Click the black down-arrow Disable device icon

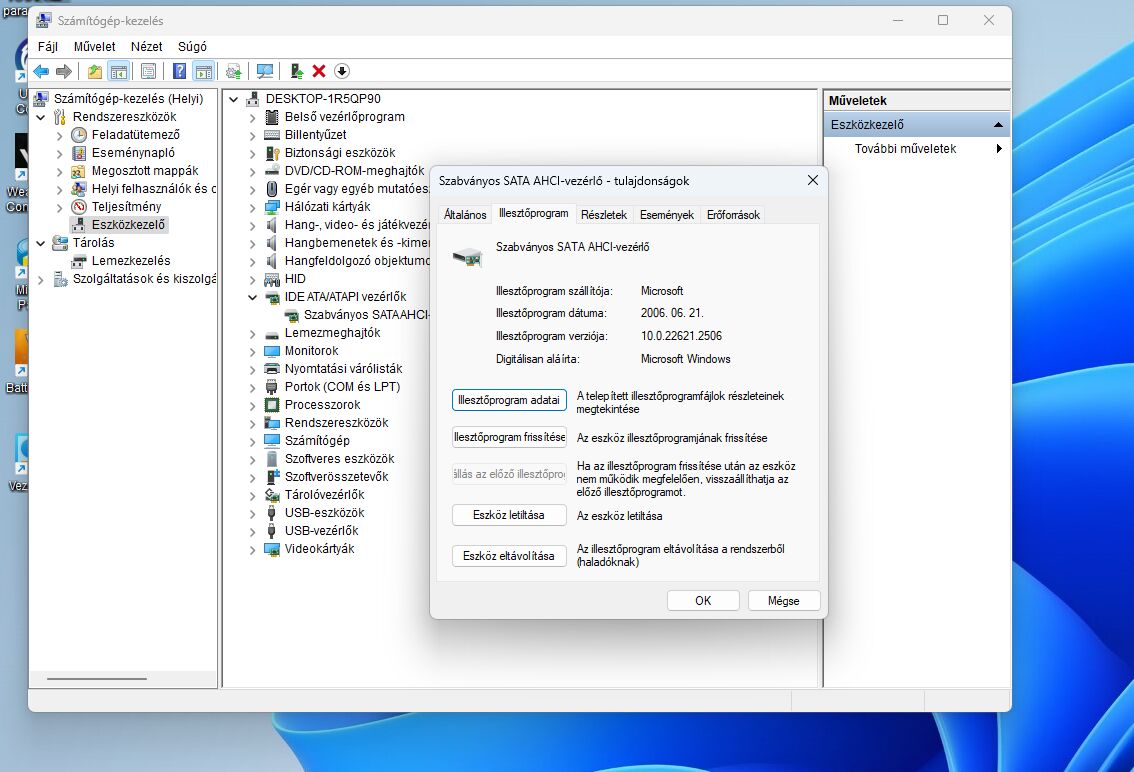click(342, 71)
